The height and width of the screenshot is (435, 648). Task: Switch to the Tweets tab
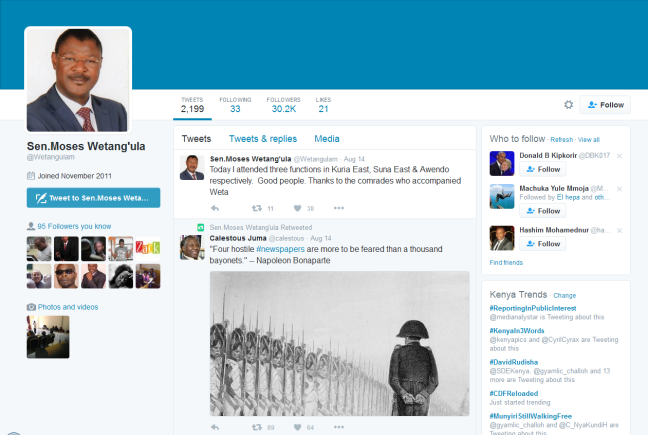click(196, 139)
